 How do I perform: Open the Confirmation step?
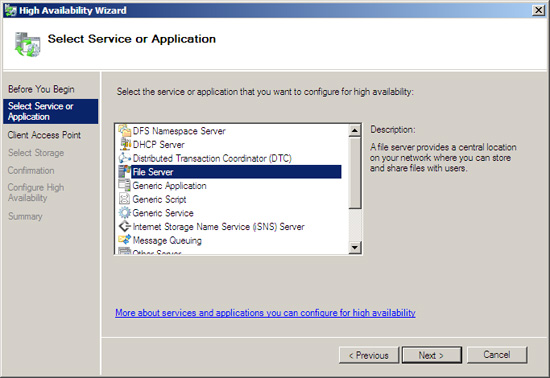point(31,170)
